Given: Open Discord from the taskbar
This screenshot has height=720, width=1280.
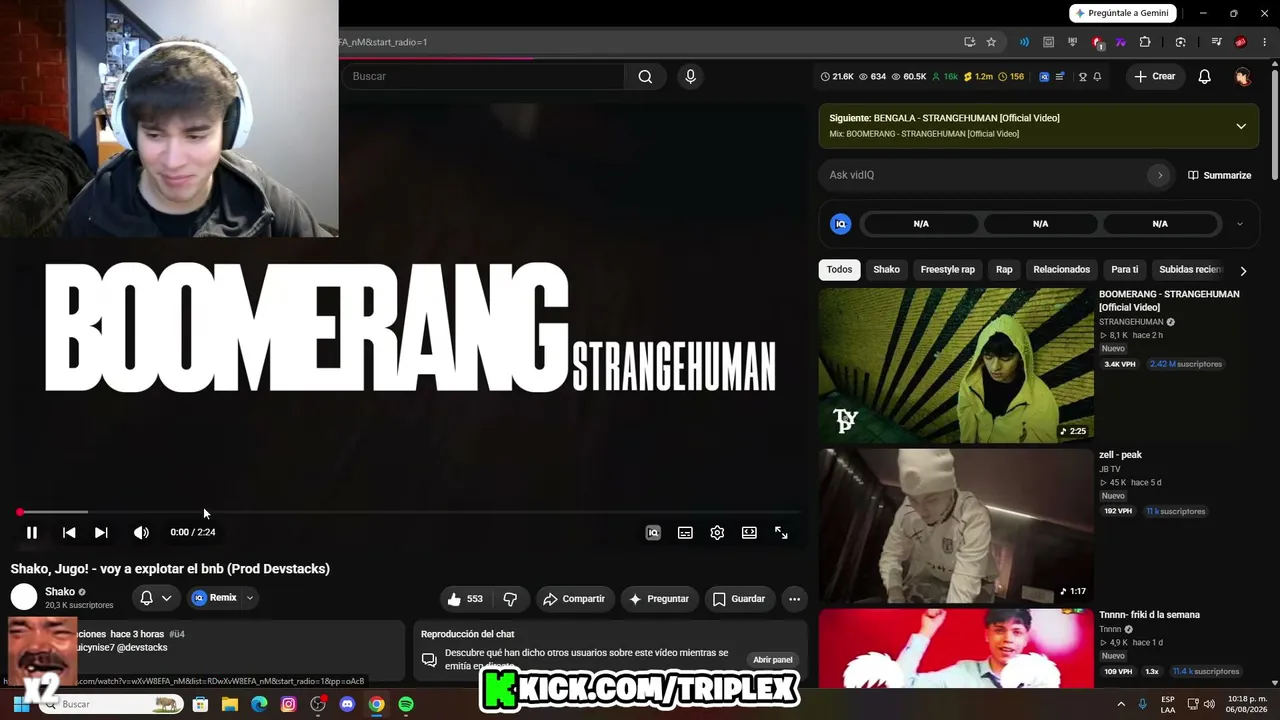Looking at the screenshot, I should pos(347,704).
